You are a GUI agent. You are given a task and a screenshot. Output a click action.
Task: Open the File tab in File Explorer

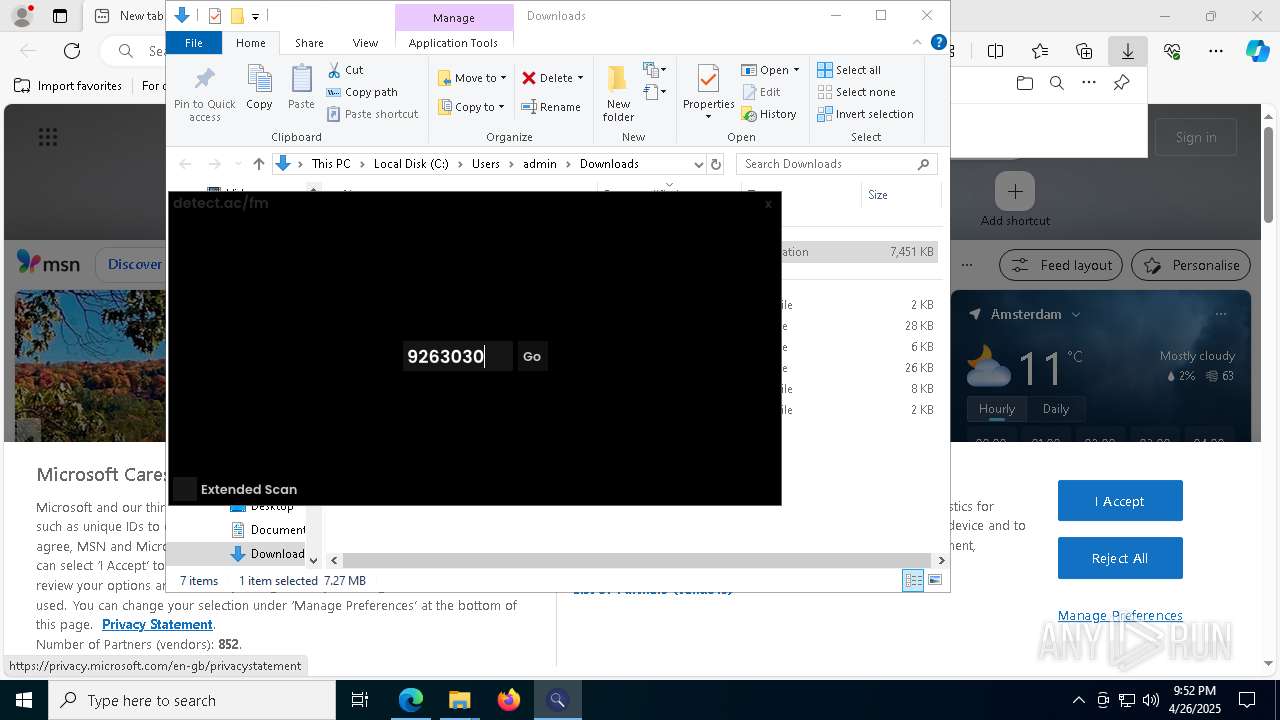[x=194, y=43]
